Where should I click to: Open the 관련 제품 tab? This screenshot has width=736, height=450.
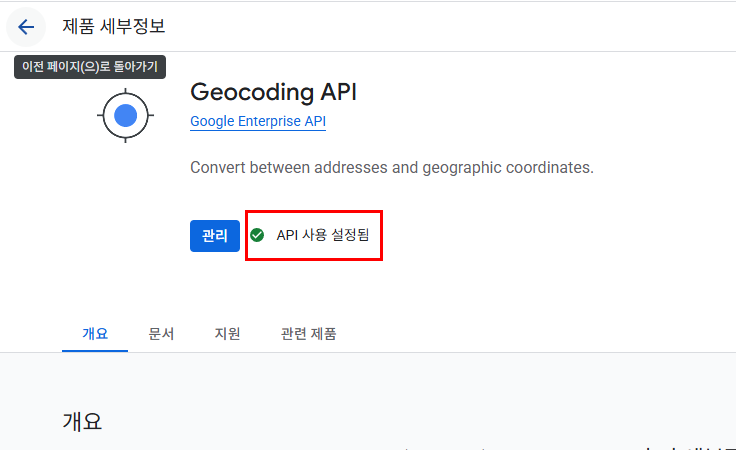pyautogui.click(x=308, y=334)
